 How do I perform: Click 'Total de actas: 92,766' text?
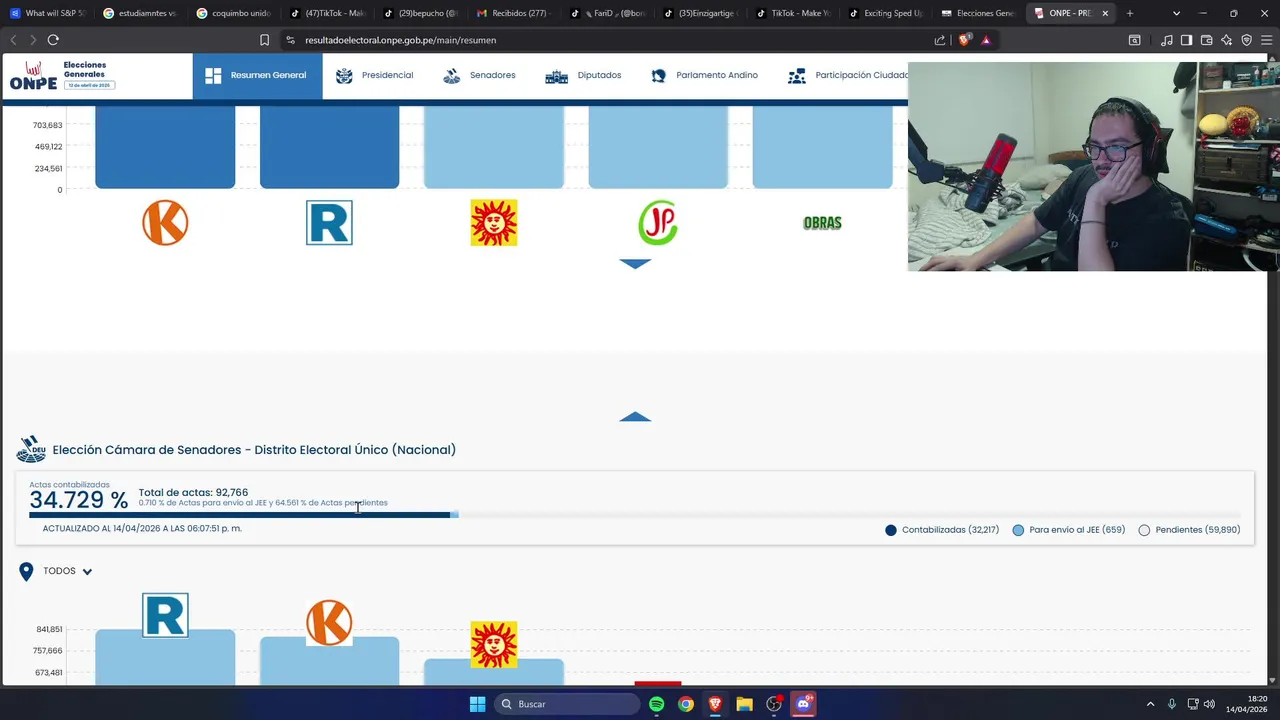(193, 492)
